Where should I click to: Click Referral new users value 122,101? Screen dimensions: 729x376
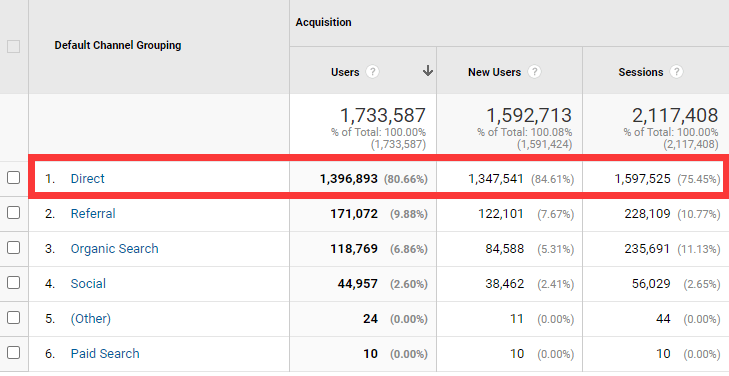coord(501,214)
